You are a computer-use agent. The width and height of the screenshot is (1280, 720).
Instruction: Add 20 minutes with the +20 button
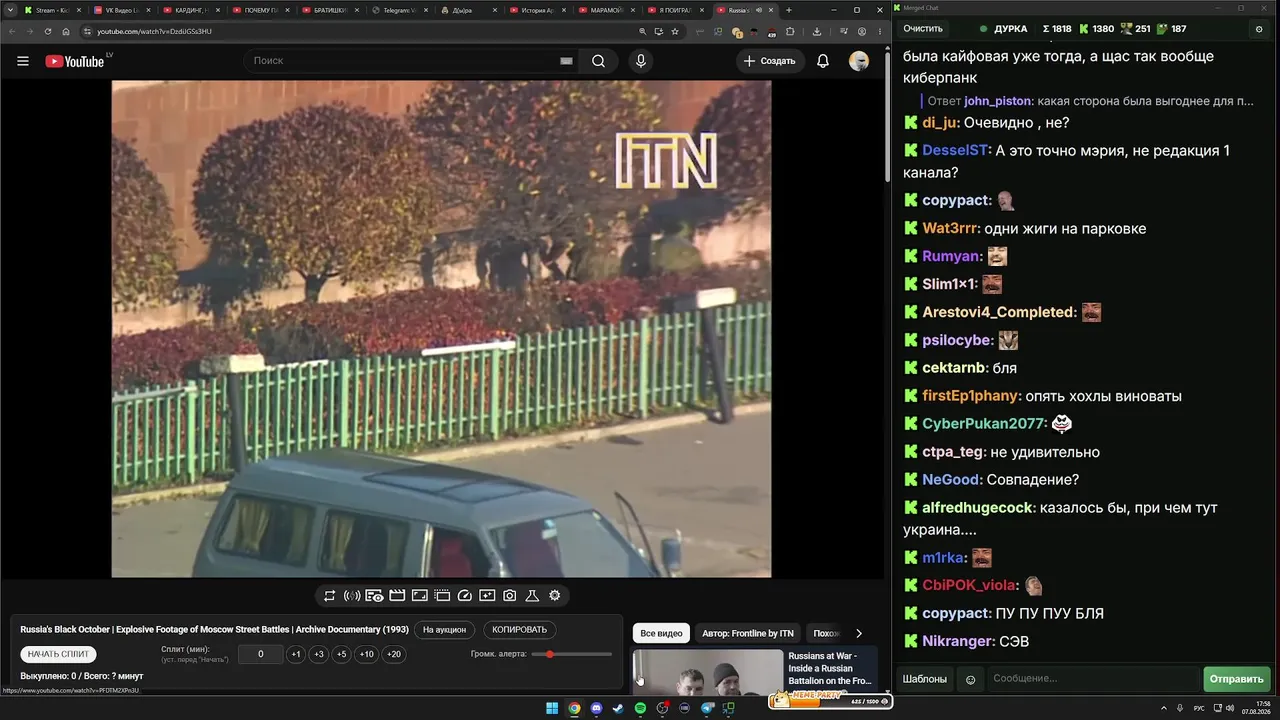click(x=394, y=654)
